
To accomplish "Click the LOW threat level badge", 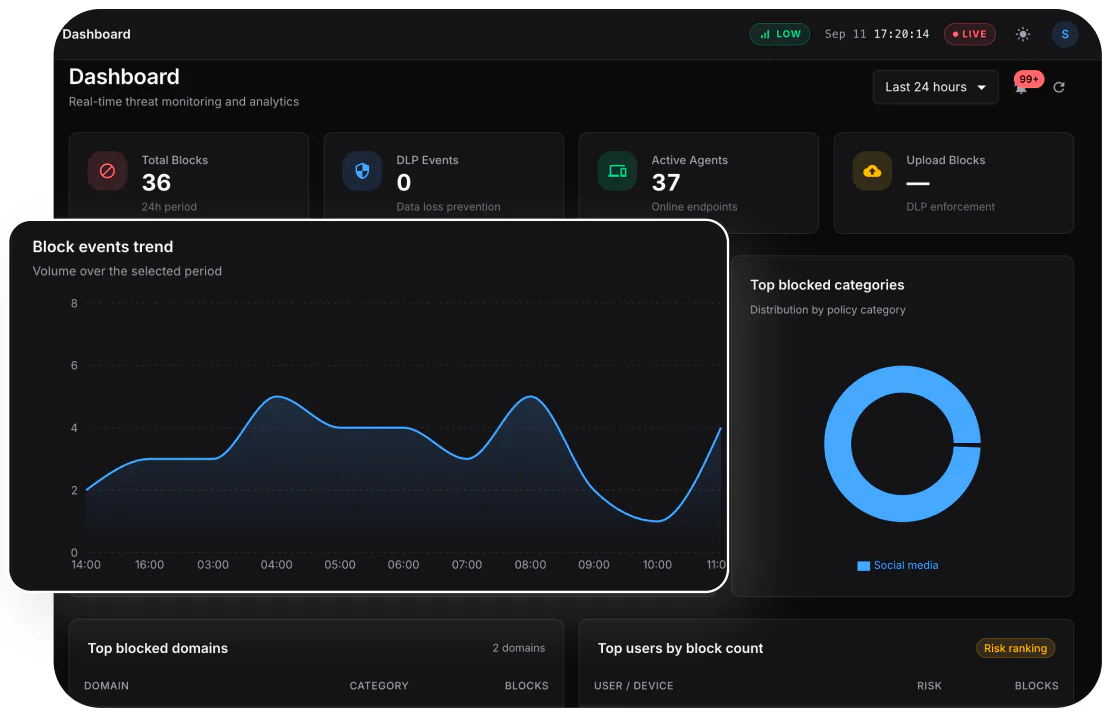I will click(780, 34).
